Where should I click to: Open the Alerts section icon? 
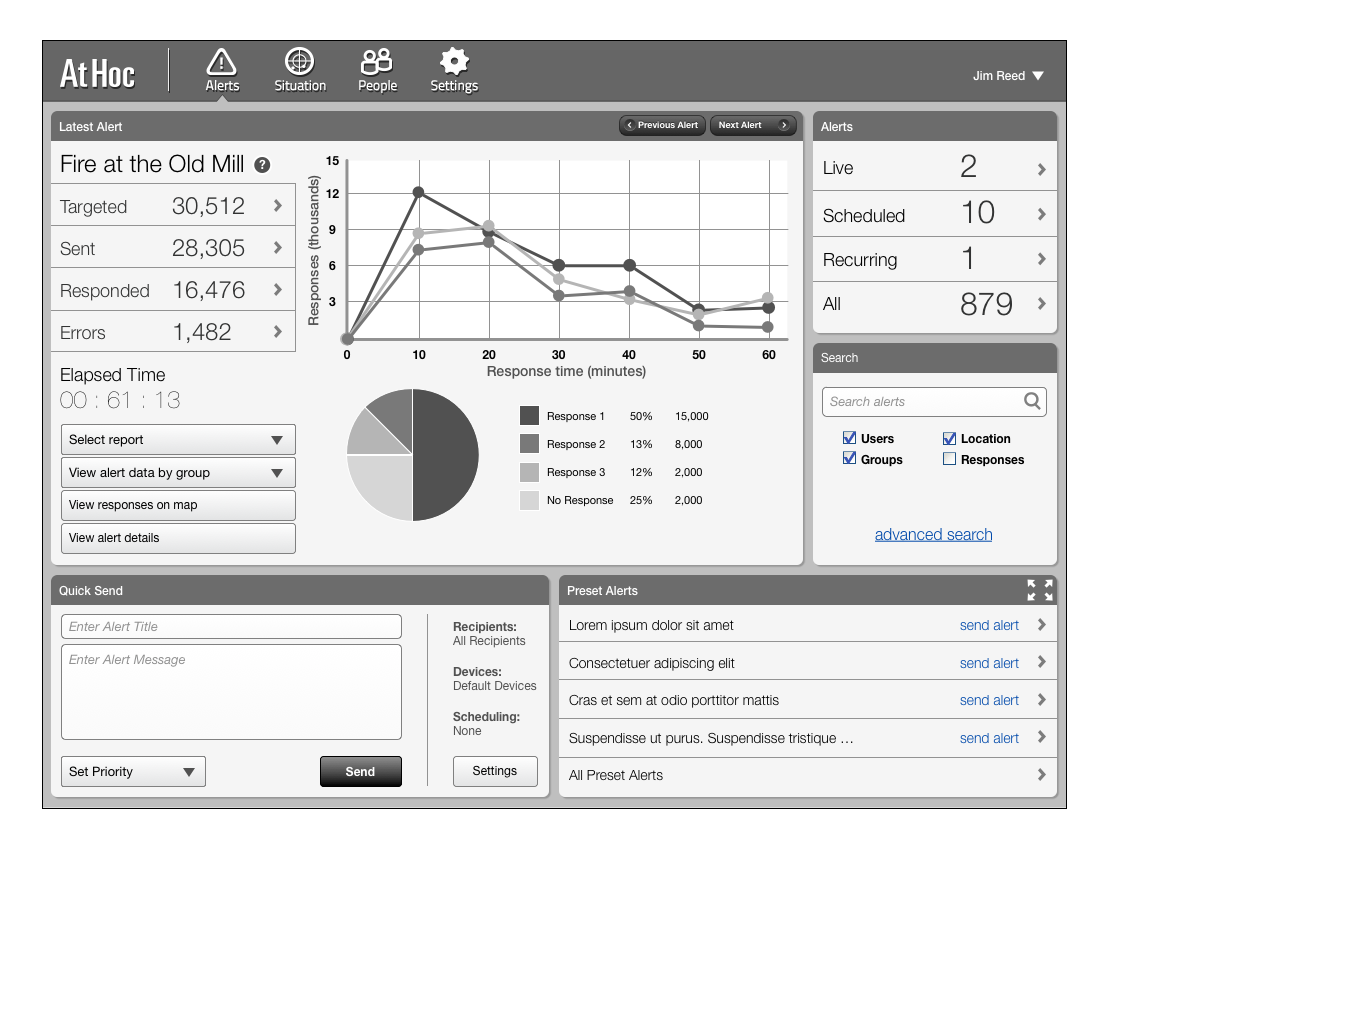click(x=221, y=63)
